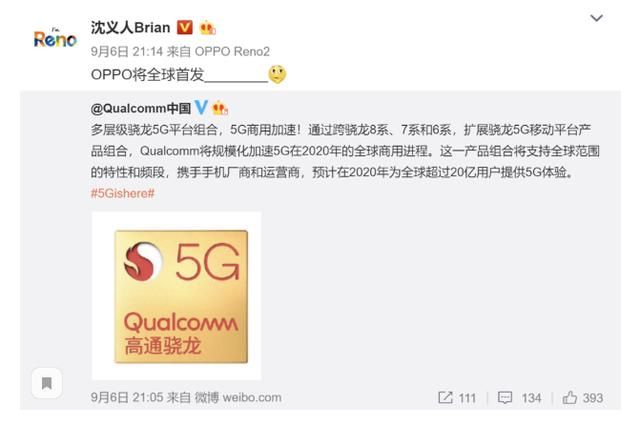Open 沈义人Brian's profile name
Screen dimensions: 640x425
pos(130,27)
